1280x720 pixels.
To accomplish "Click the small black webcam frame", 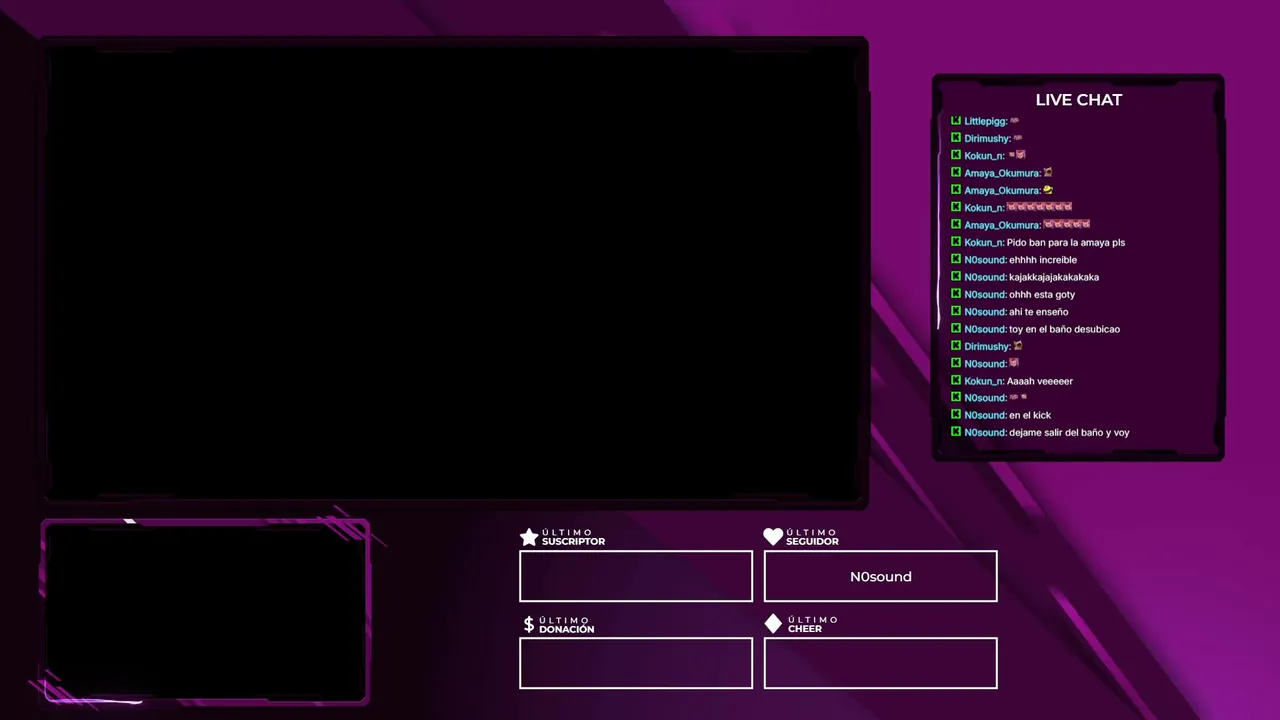I will coord(205,612).
